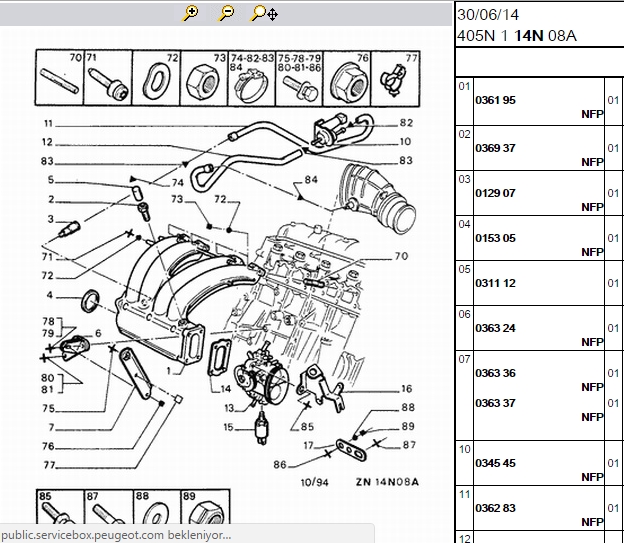Screen dimensions: 624x543
Task: Click the 405N 1 14N 08A header reference
Action: pos(517,36)
